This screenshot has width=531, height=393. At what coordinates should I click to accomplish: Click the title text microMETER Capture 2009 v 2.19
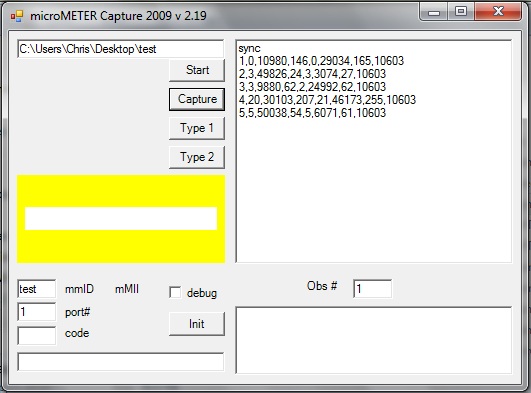tap(118, 16)
